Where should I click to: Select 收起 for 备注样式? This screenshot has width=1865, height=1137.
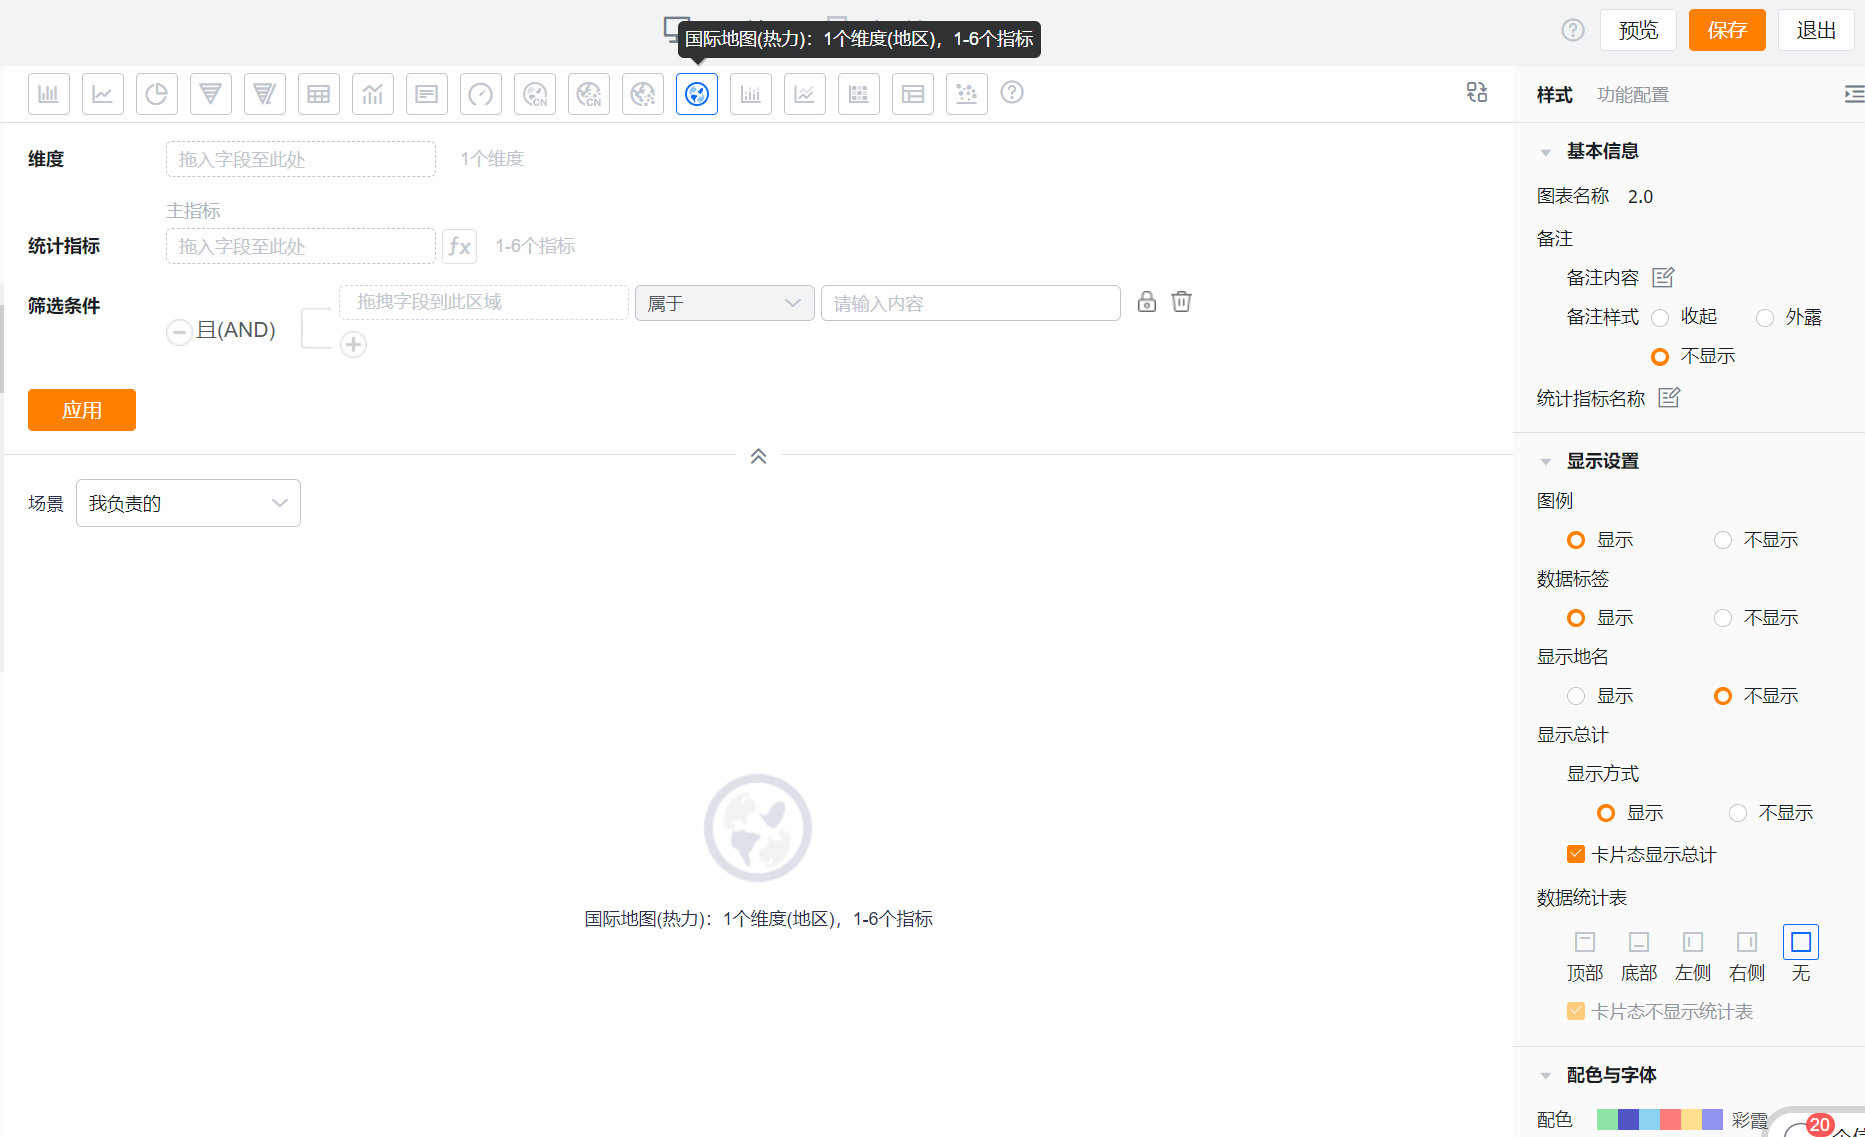tap(1660, 318)
